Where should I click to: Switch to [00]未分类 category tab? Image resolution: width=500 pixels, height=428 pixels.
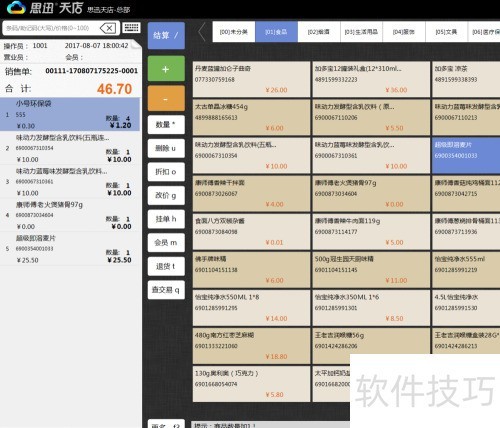[x=234, y=32]
